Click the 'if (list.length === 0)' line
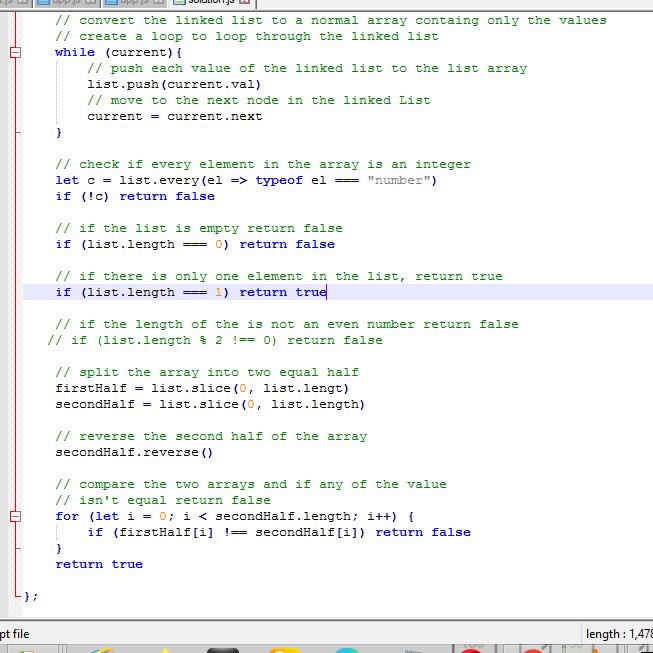This screenshot has width=653, height=653. 195,244
